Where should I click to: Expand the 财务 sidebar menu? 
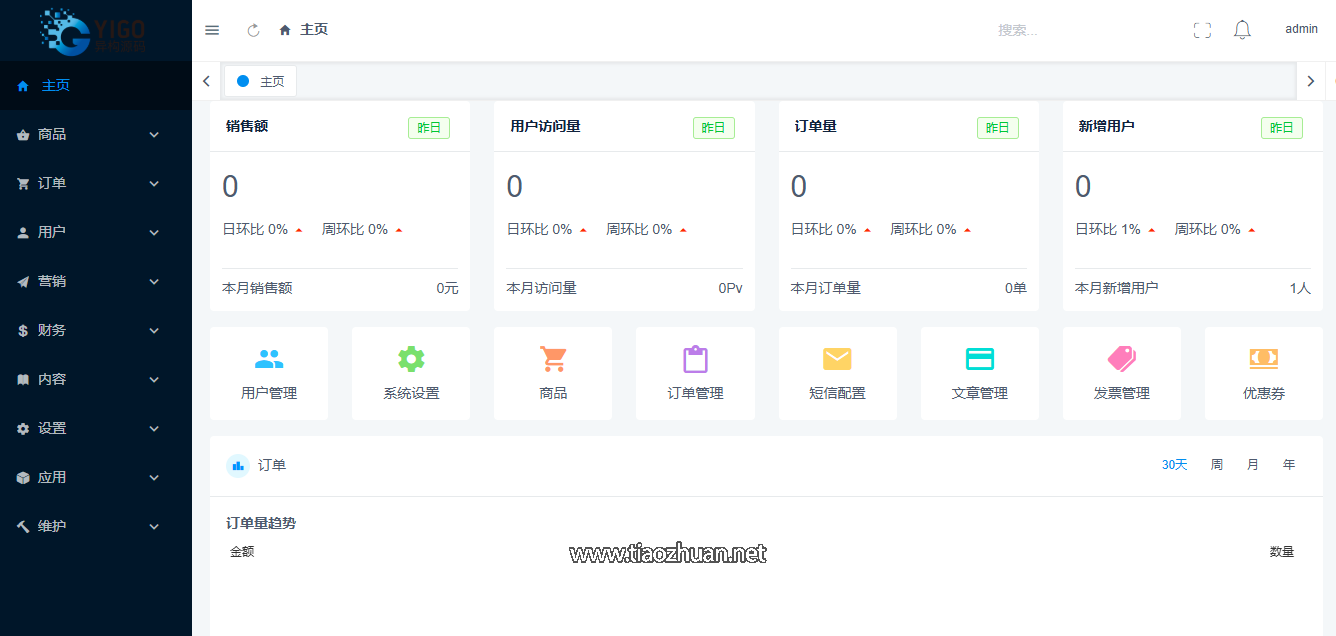[x=95, y=330]
